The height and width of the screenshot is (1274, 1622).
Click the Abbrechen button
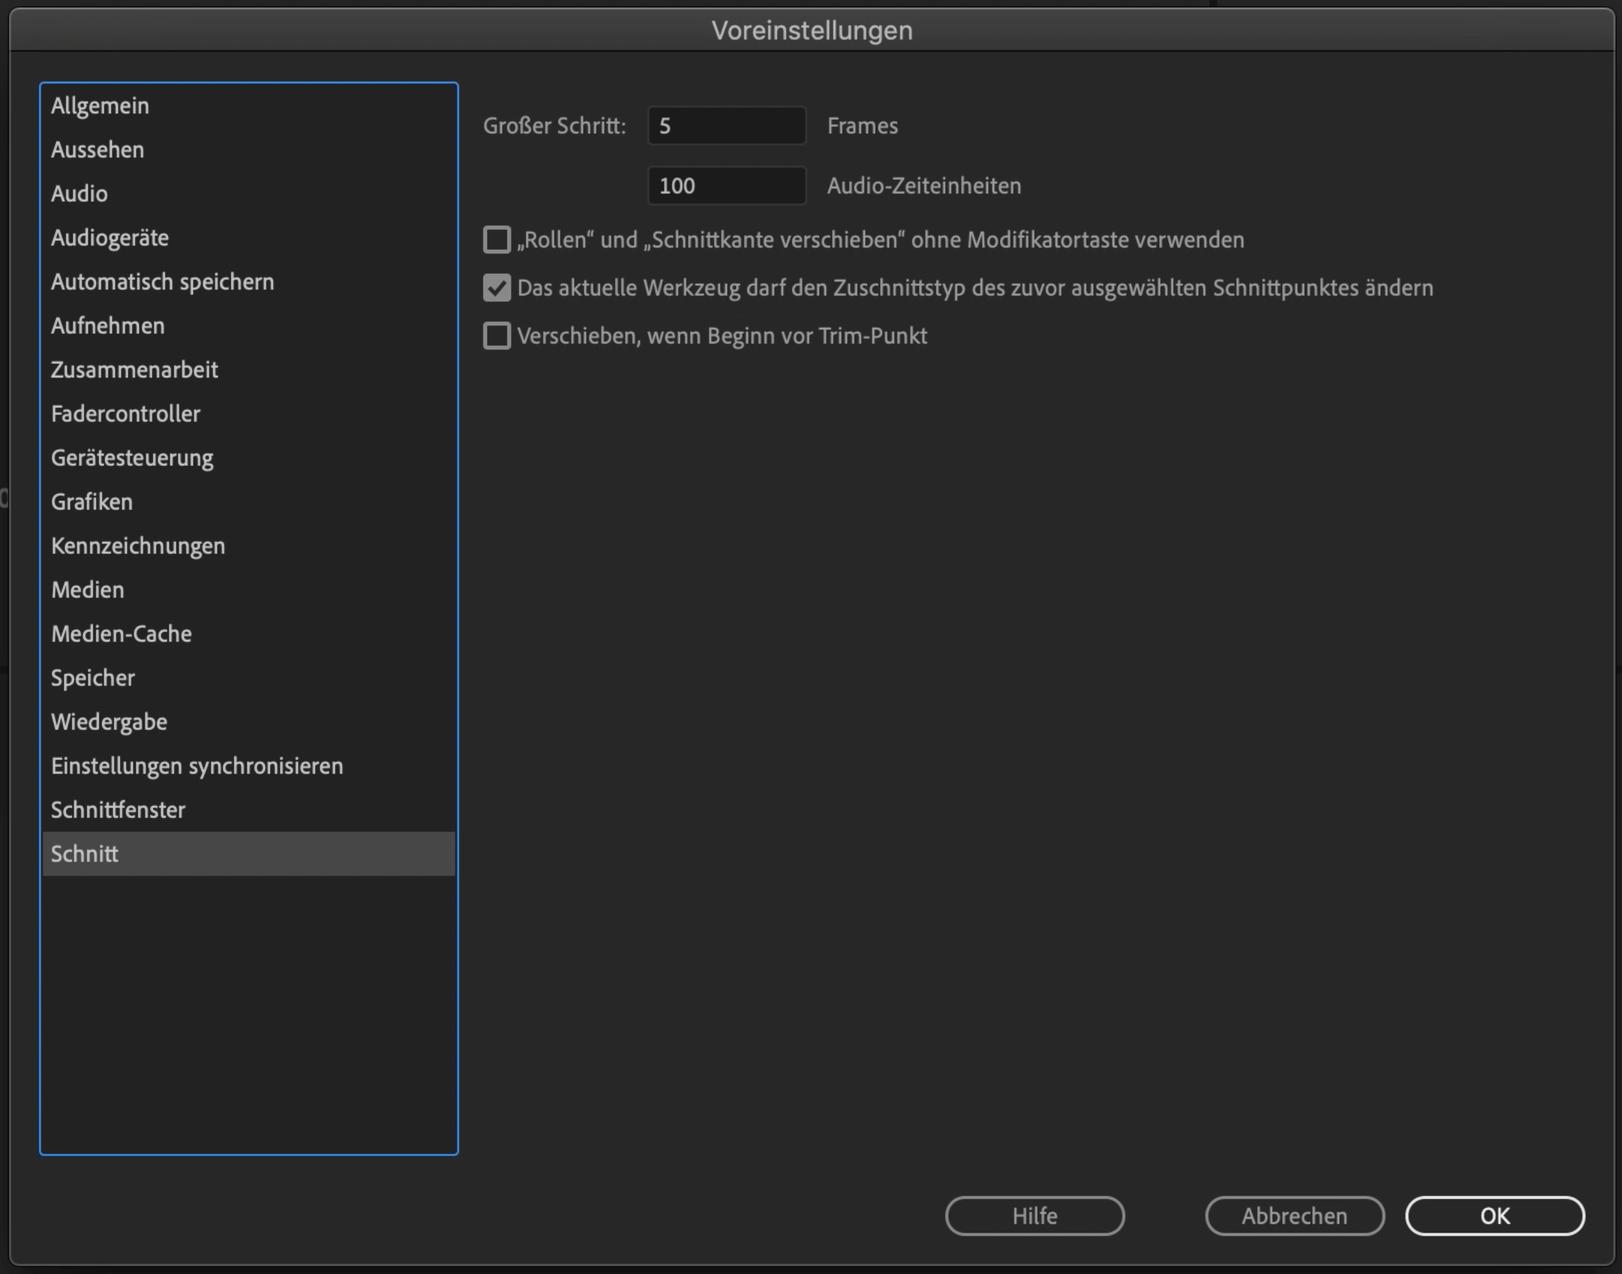(1294, 1216)
